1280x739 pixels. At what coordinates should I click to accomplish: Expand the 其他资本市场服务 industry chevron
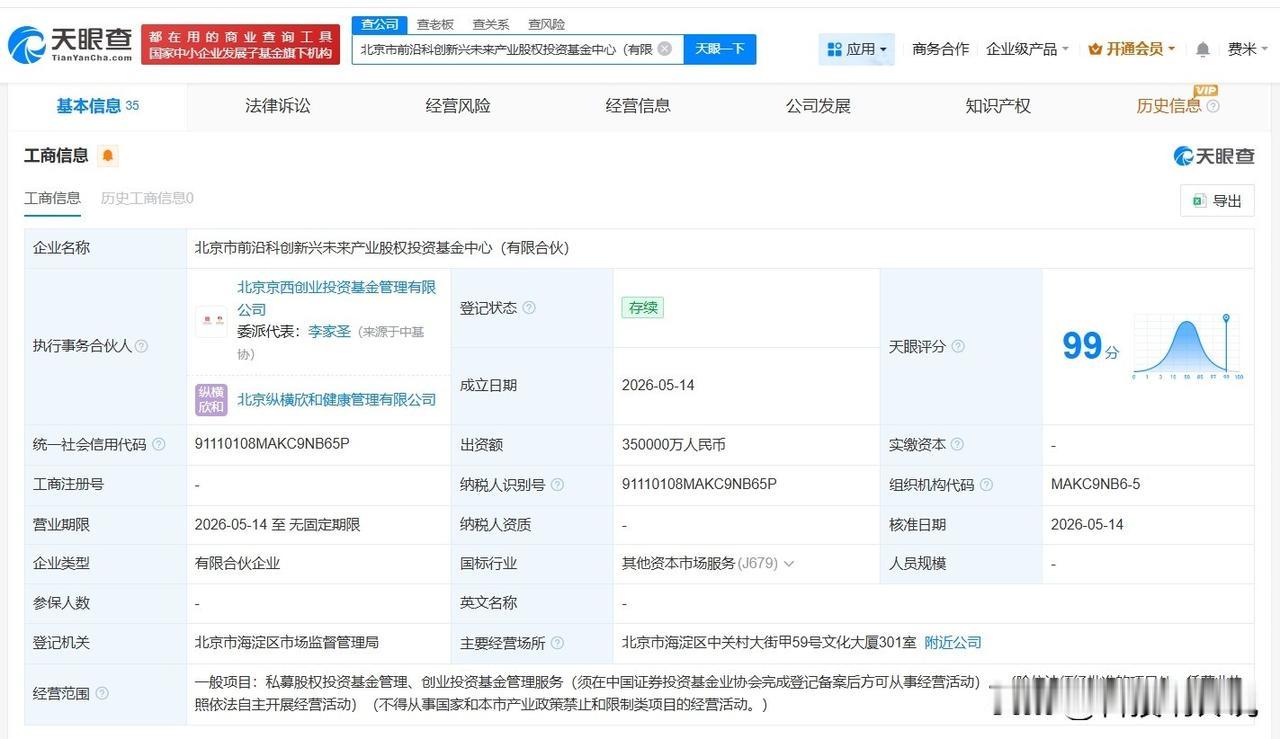789,564
